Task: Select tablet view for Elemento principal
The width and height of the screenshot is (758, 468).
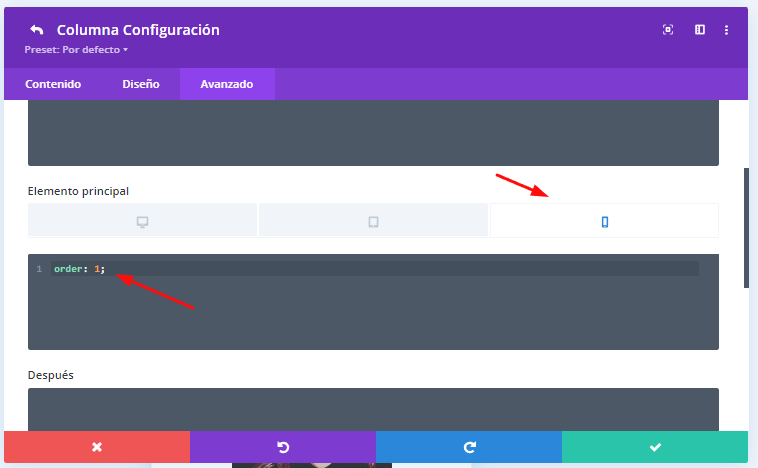Action: coord(373,221)
